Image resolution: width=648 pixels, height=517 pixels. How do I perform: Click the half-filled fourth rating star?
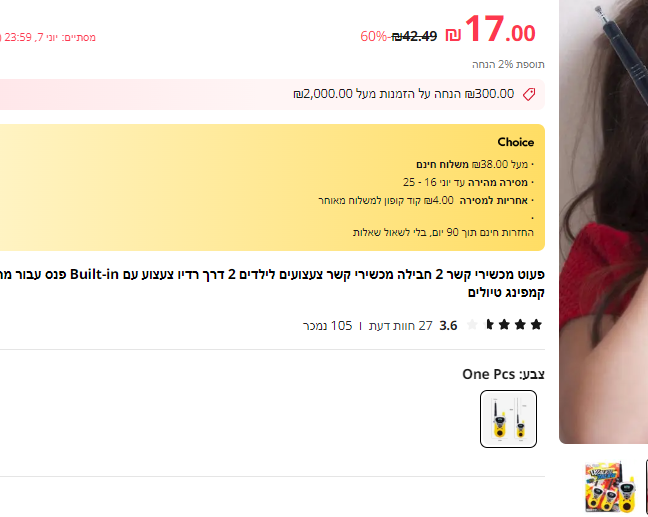coord(488,325)
